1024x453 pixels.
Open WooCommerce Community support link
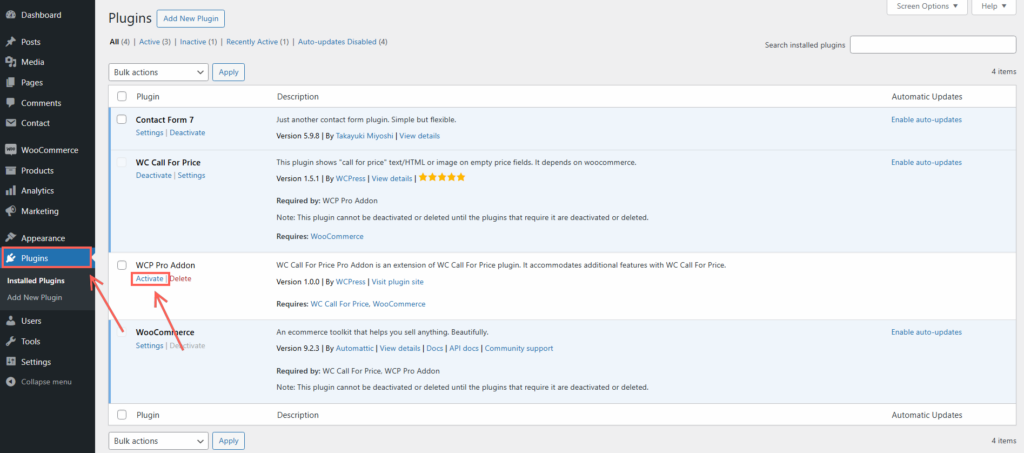coord(519,349)
